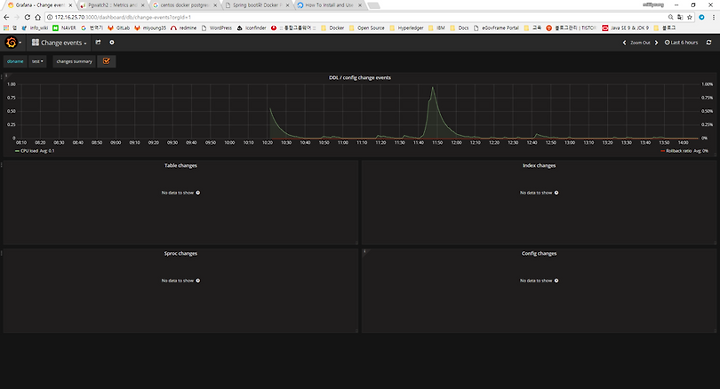
Task: Bookmark this page with star icon
Action: [x=690, y=17]
